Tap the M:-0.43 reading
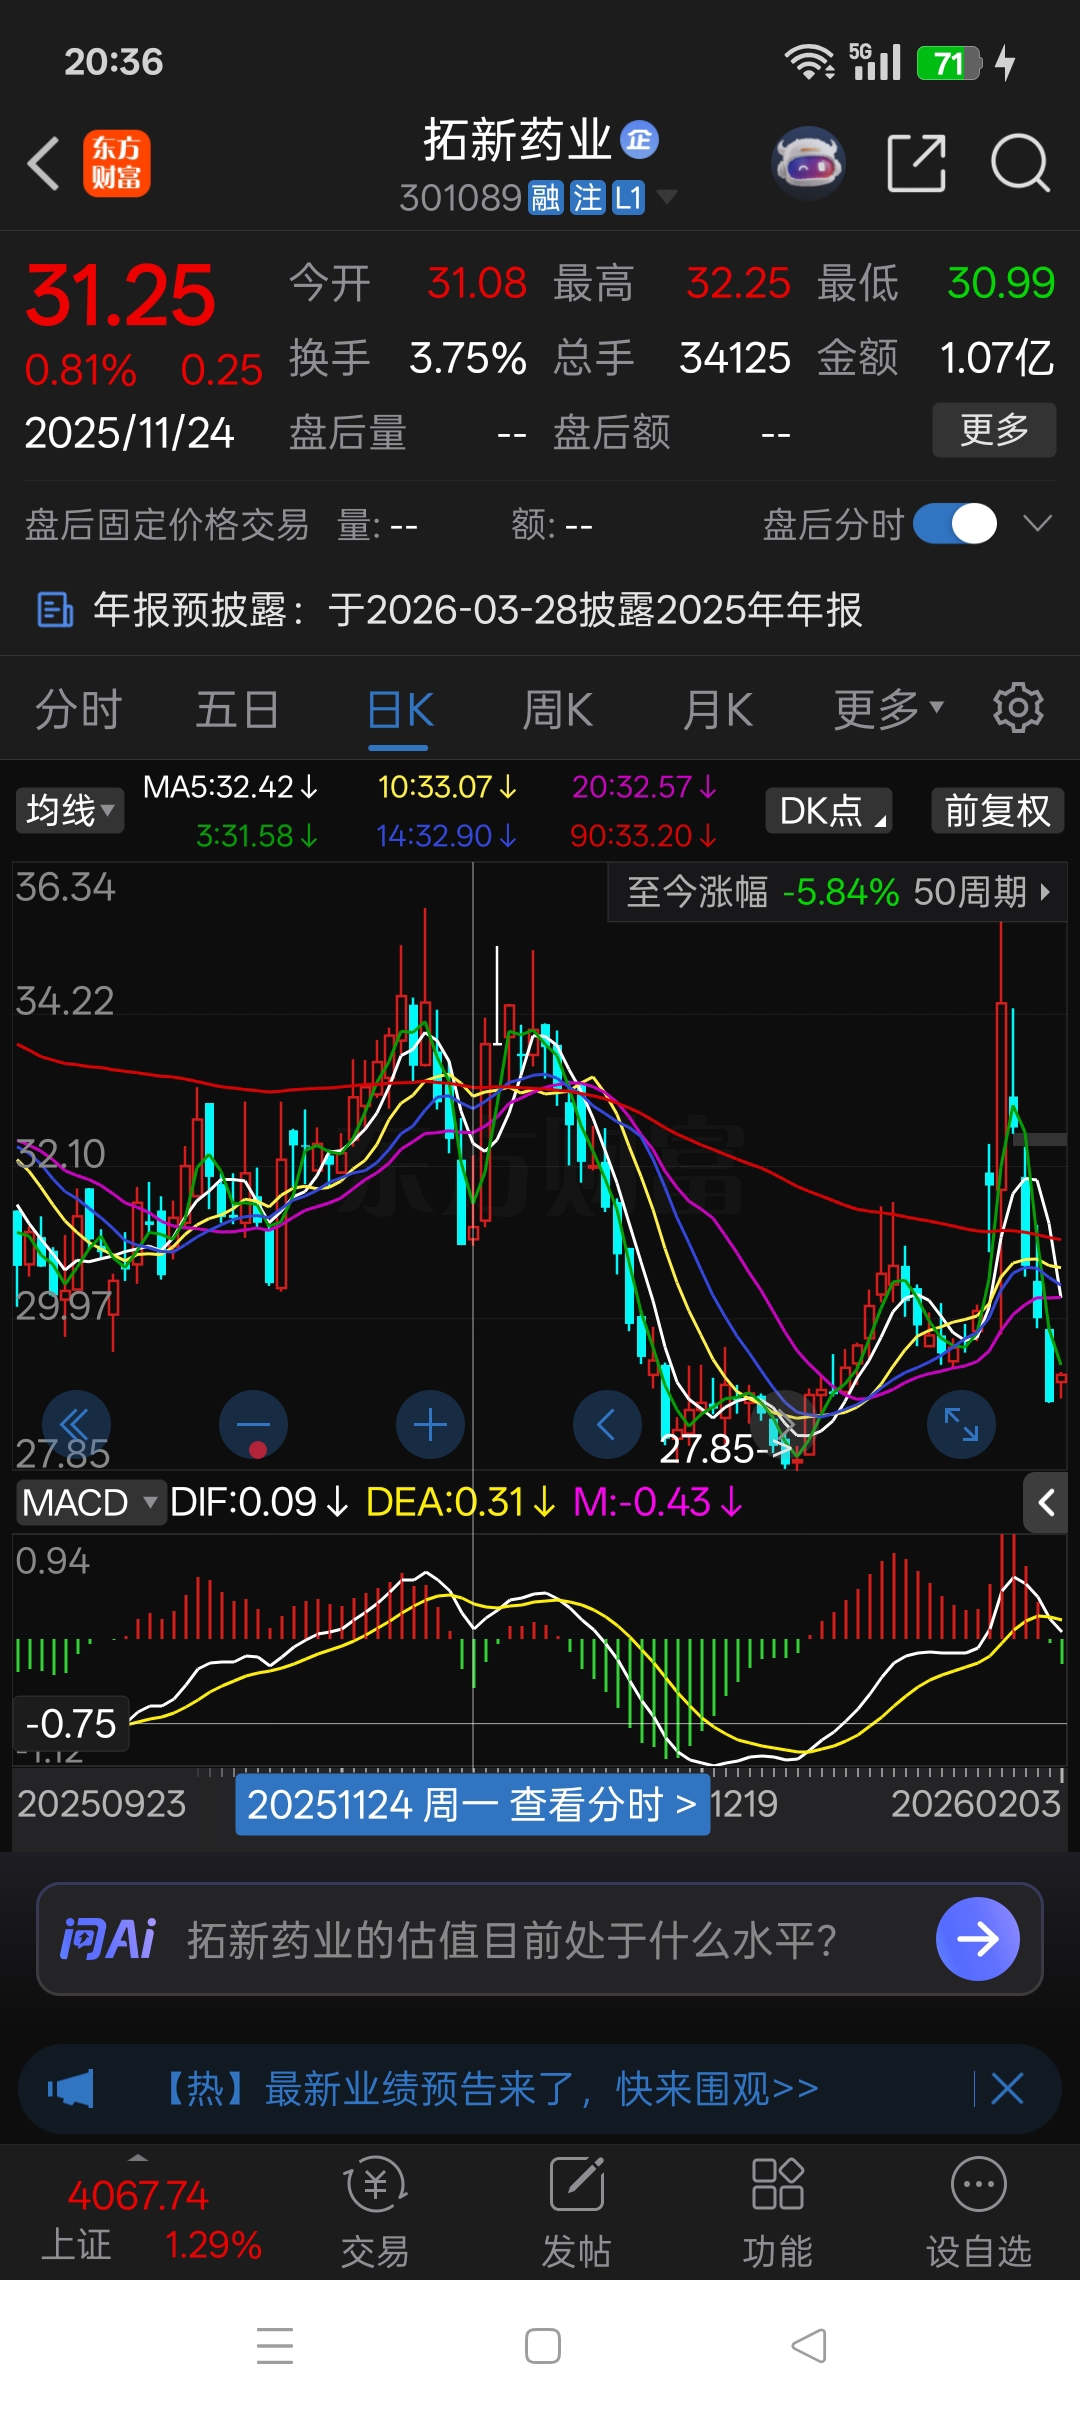This screenshot has width=1080, height=2412. [657, 1502]
